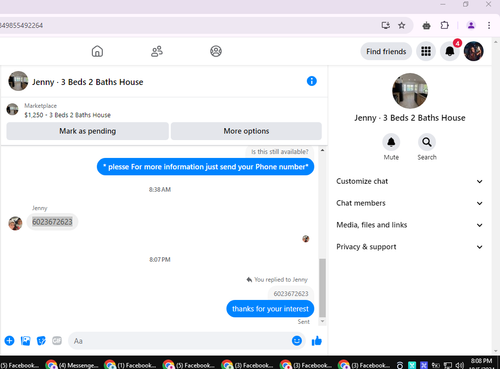
Task: Click the Find friends button
Action: [386, 51]
